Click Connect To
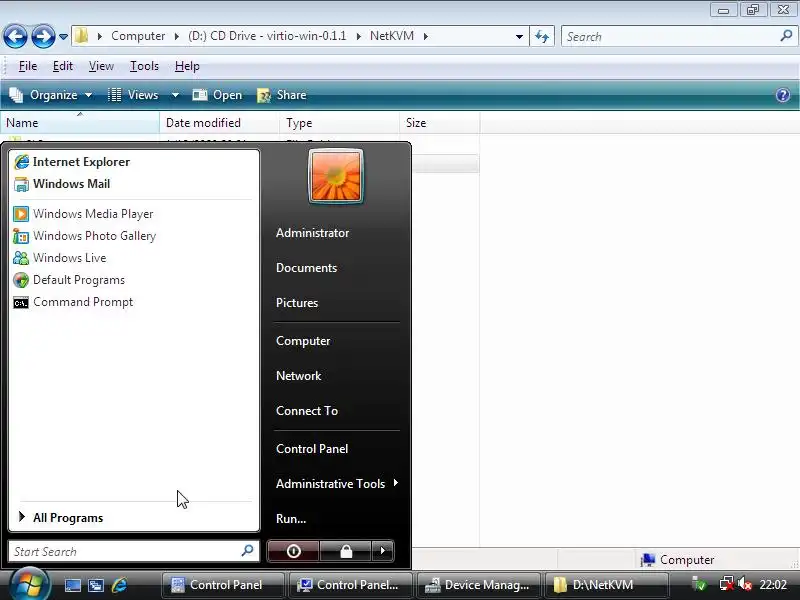 click(307, 411)
